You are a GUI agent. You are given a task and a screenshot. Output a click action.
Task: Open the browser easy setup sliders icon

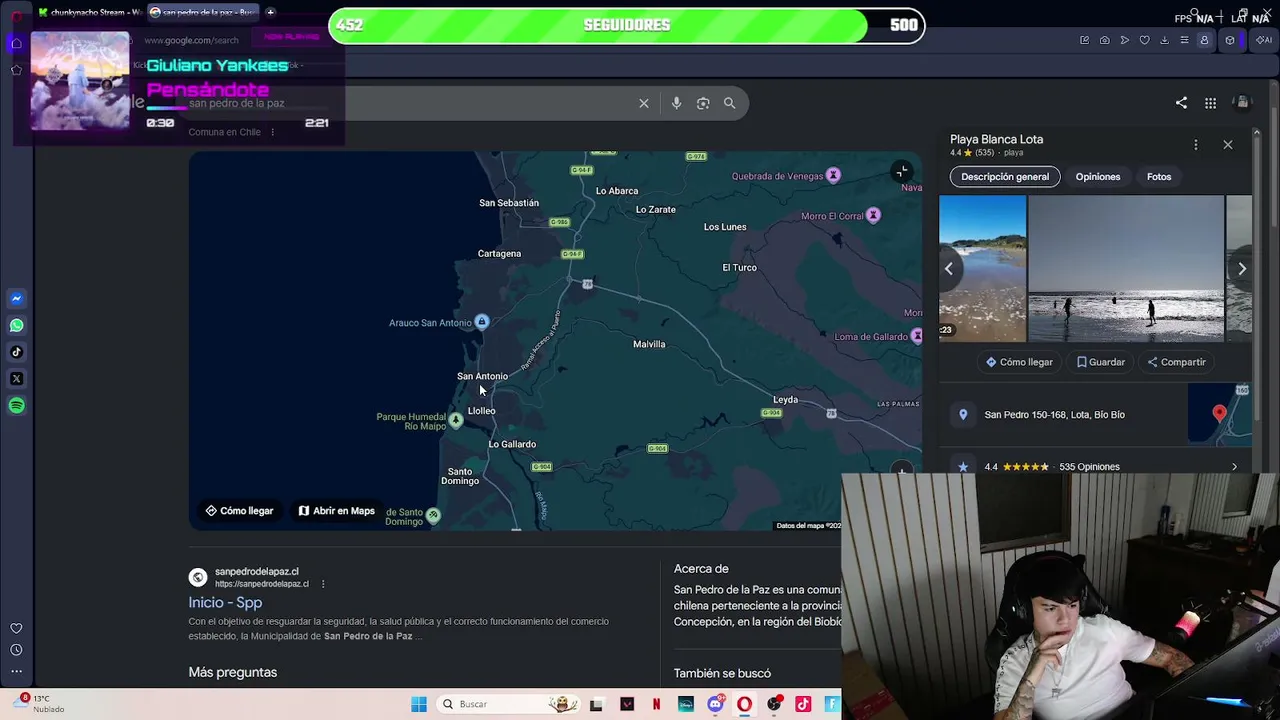(1184, 40)
